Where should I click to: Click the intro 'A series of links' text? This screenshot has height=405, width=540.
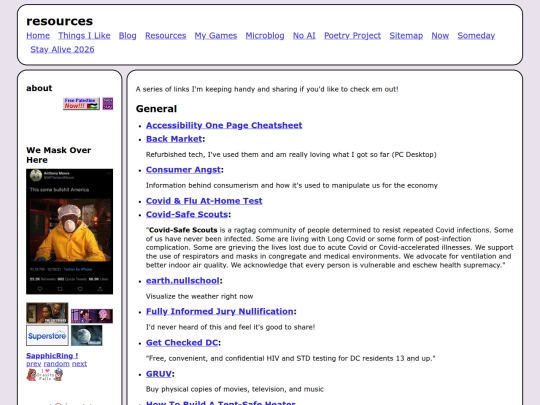click(267, 89)
